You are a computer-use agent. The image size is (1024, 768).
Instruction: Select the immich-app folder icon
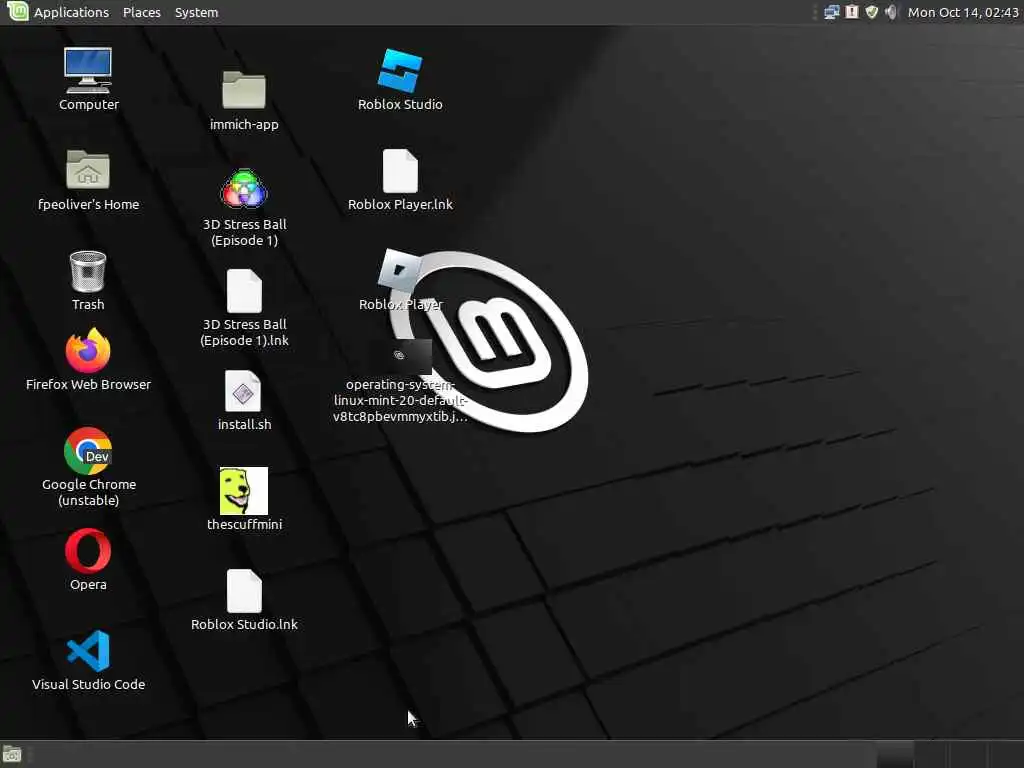click(244, 89)
